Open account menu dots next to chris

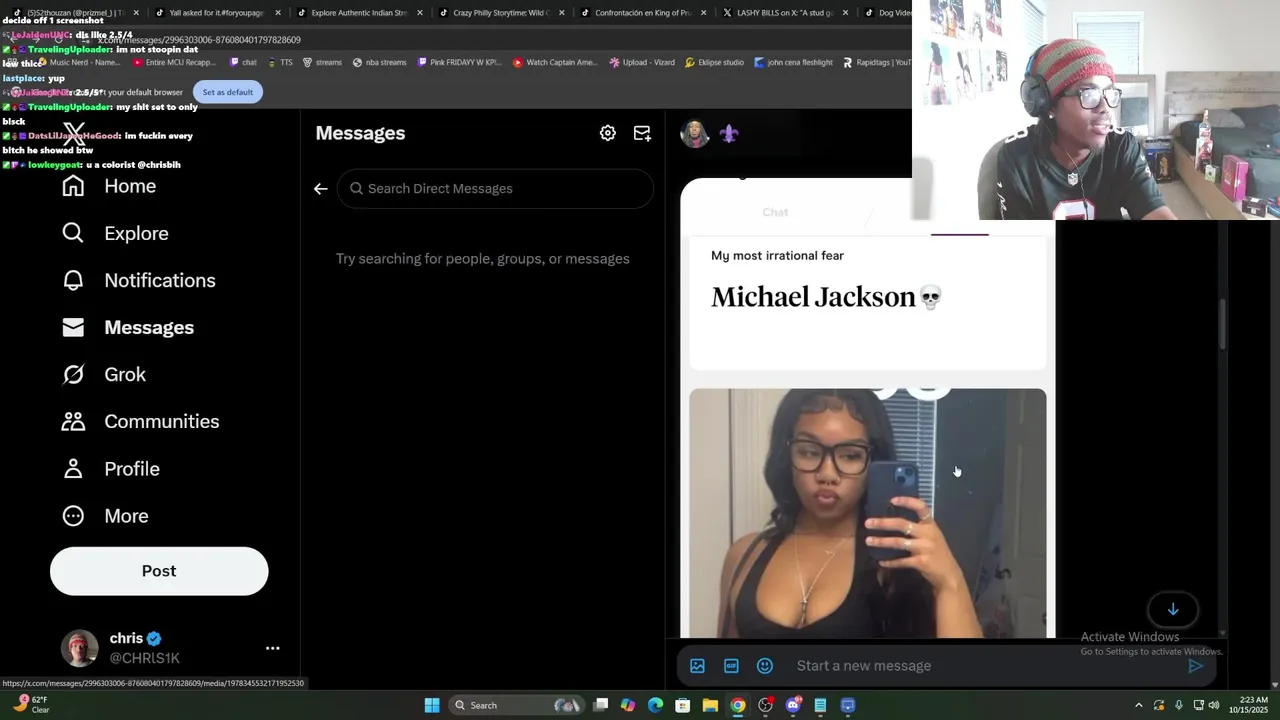coord(272,648)
